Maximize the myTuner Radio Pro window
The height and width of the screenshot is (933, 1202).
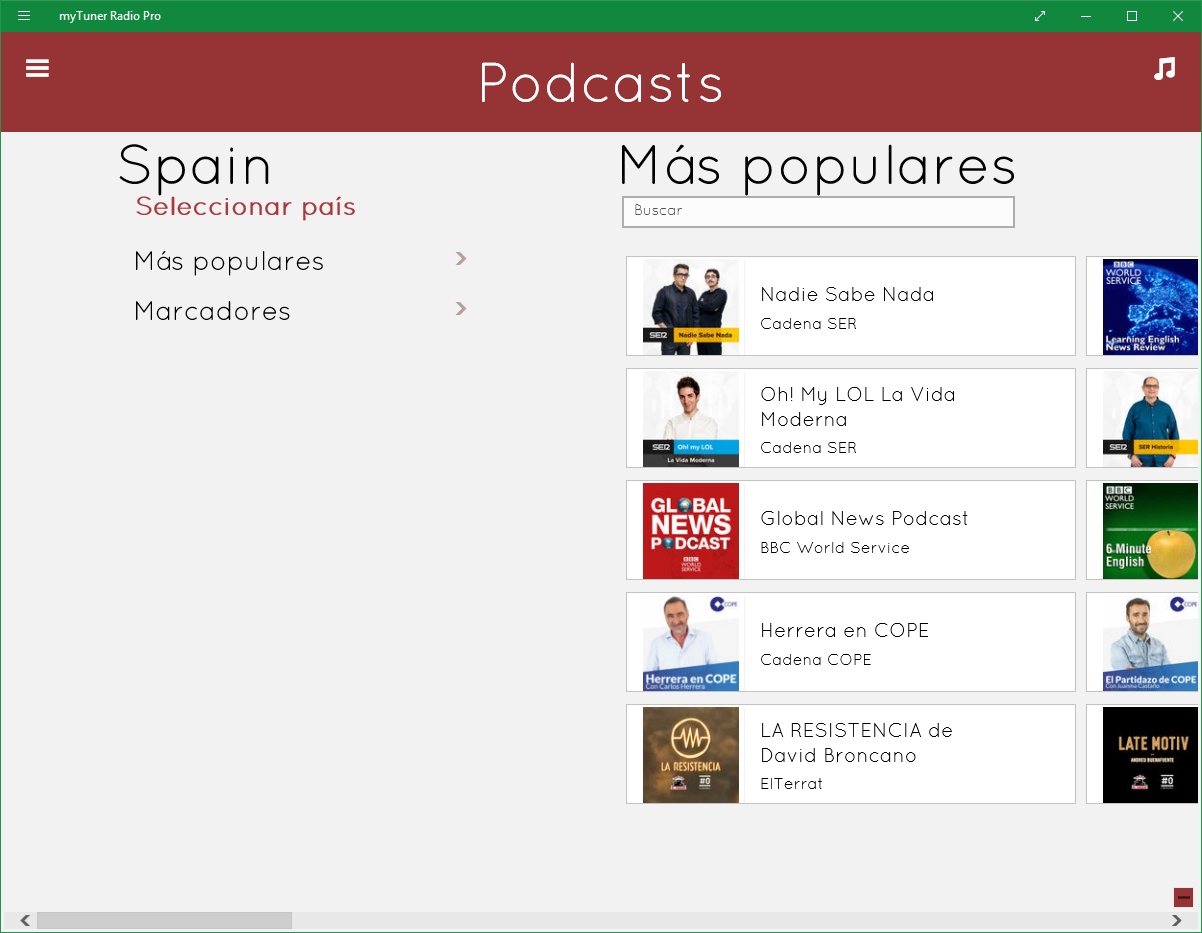[1132, 16]
